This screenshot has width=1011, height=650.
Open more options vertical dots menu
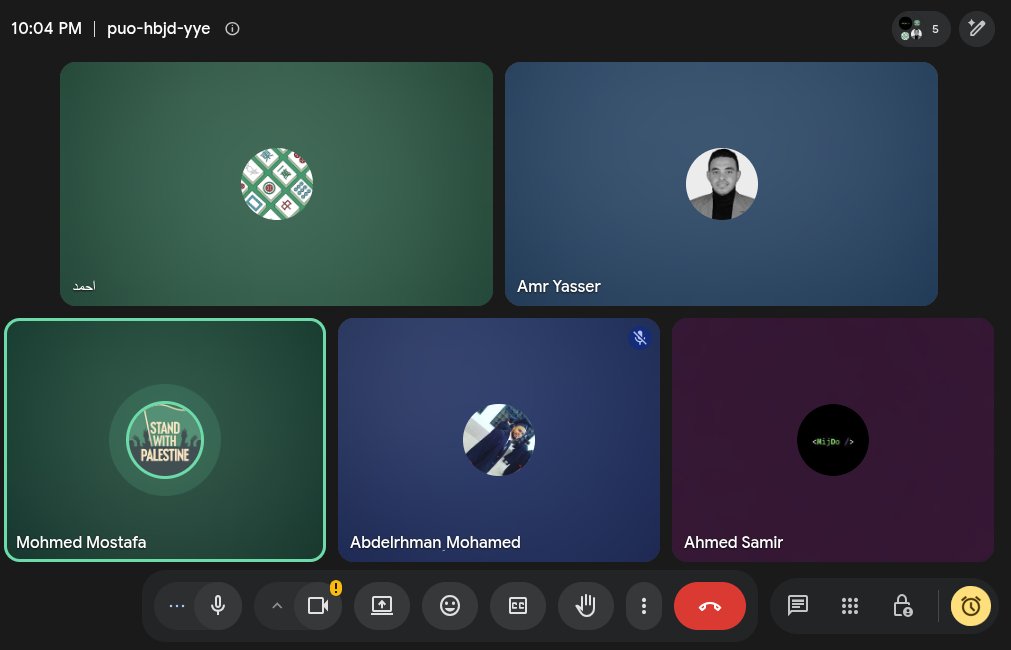[643, 606]
